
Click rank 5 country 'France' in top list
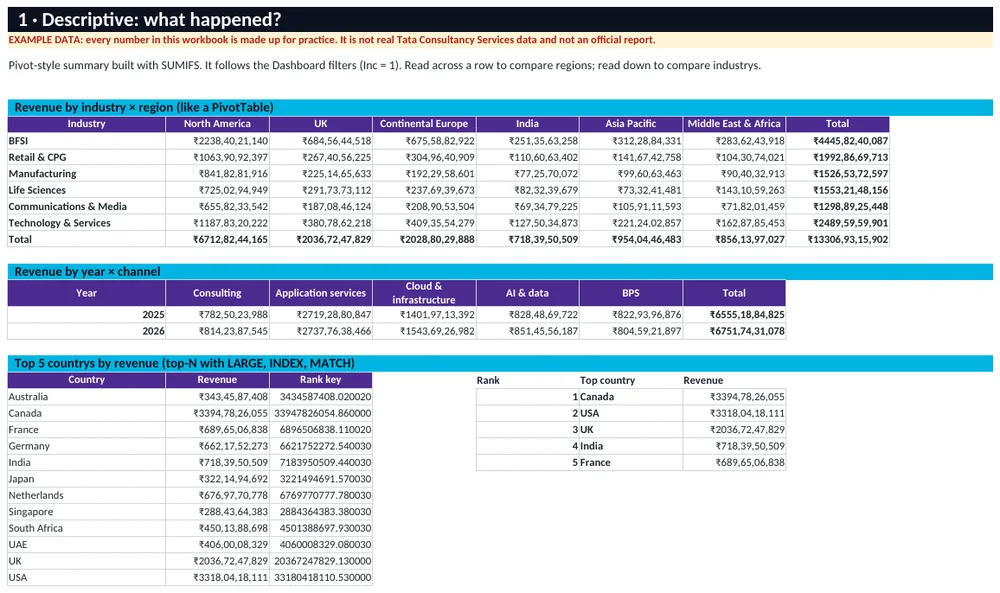[631, 463]
